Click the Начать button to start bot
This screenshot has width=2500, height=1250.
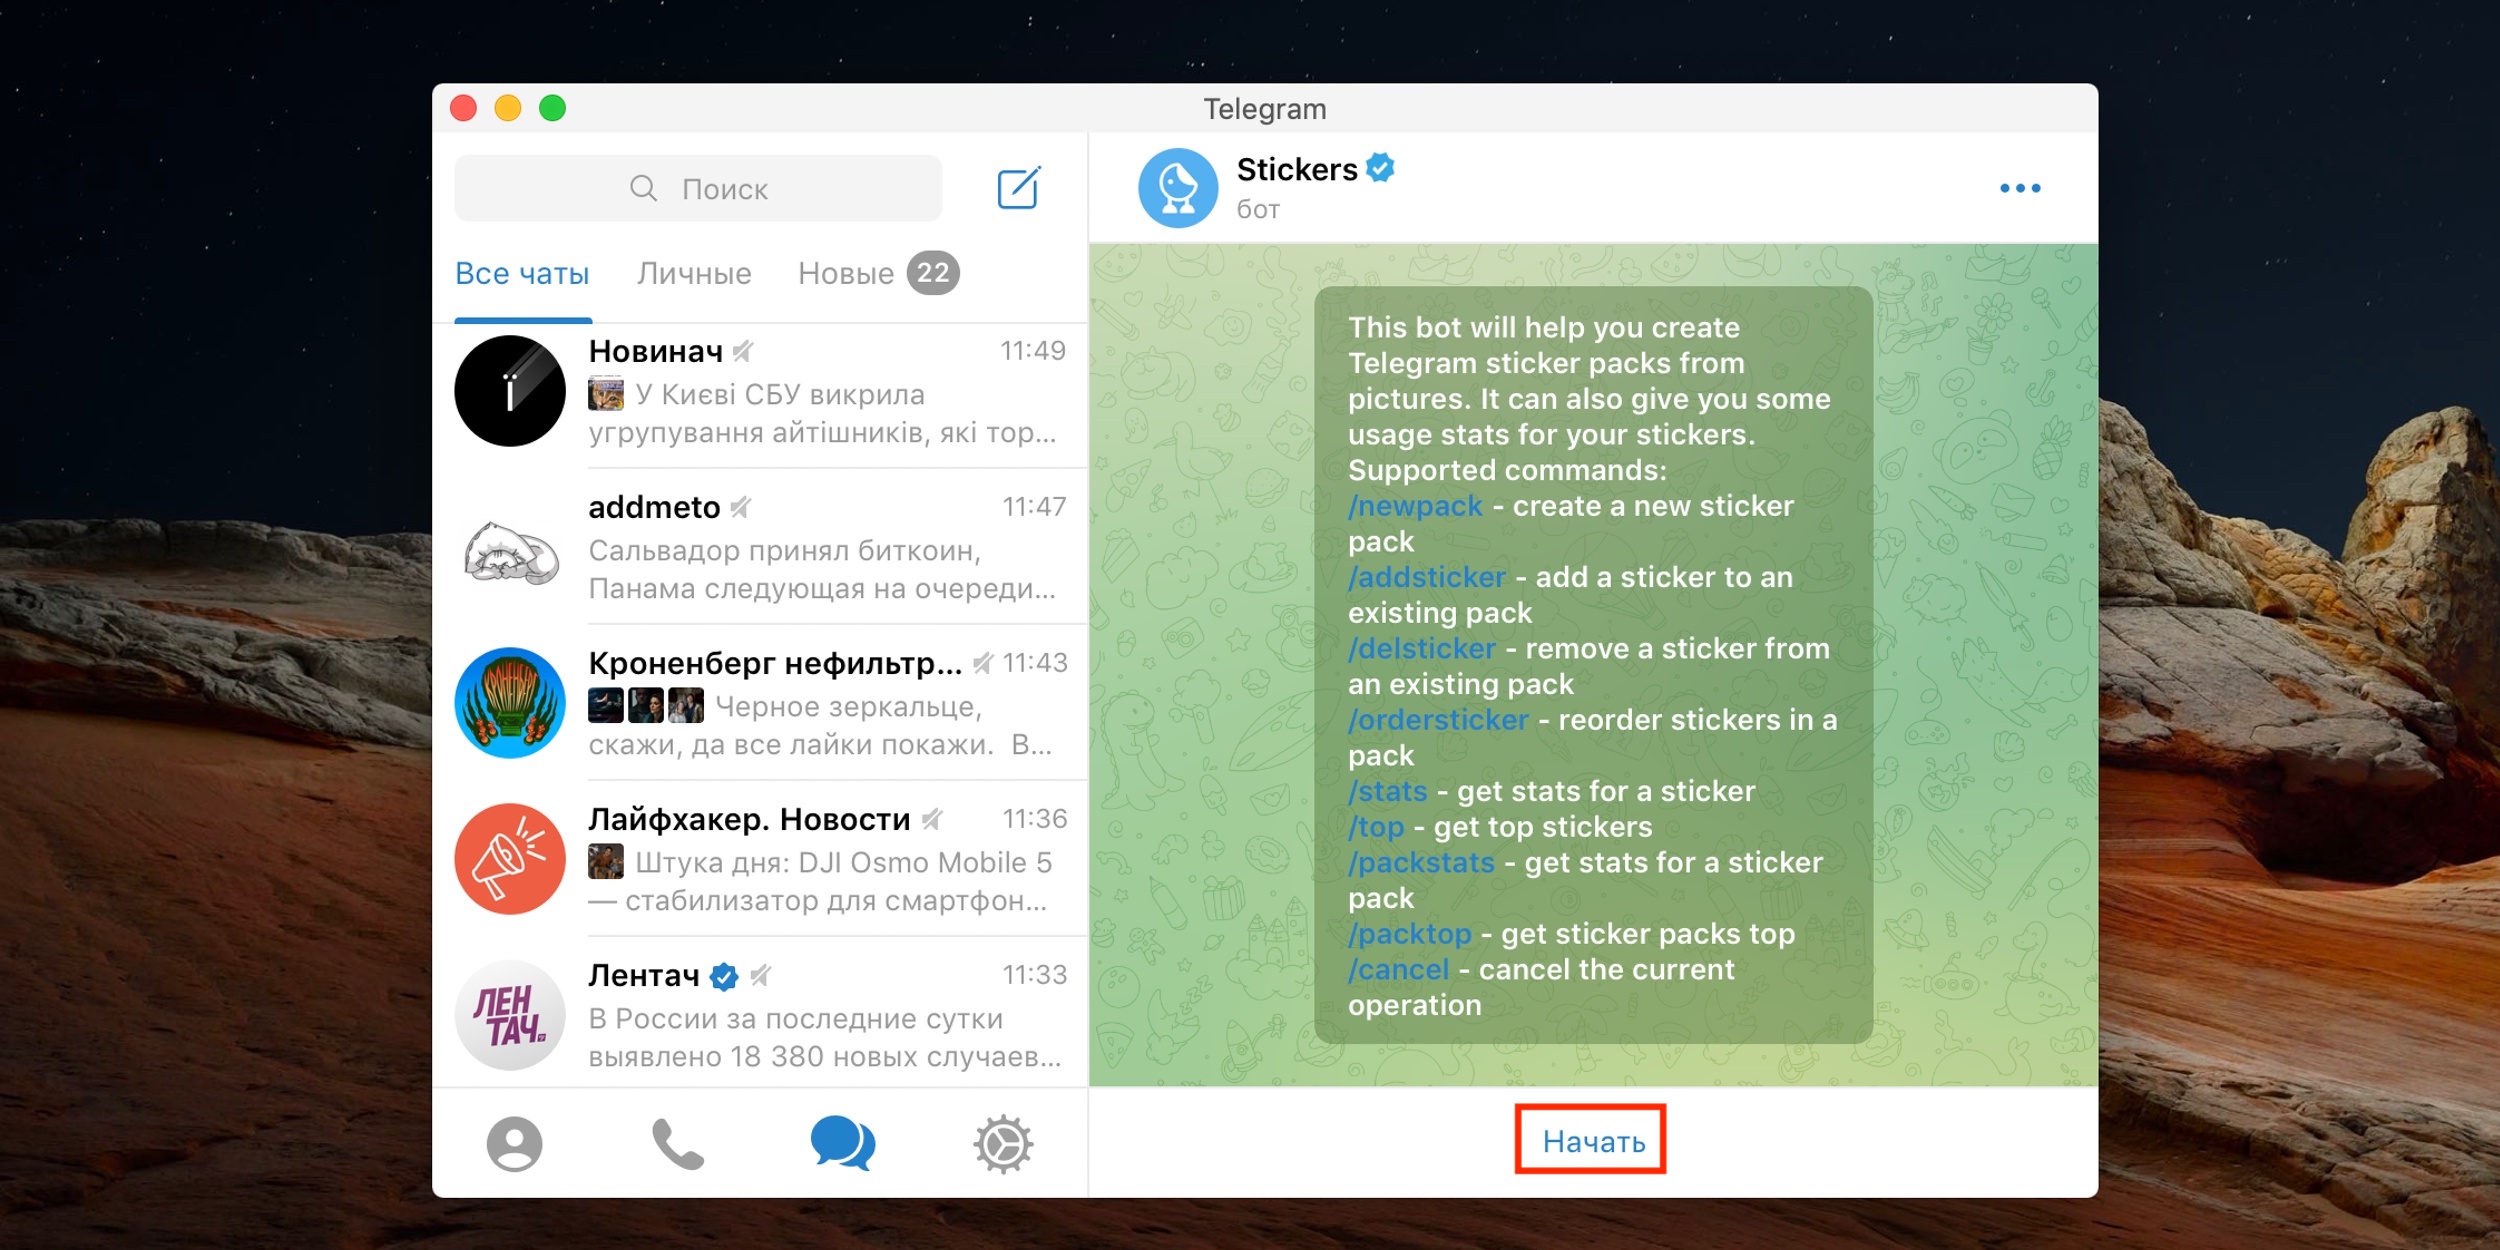click(x=1593, y=1142)
